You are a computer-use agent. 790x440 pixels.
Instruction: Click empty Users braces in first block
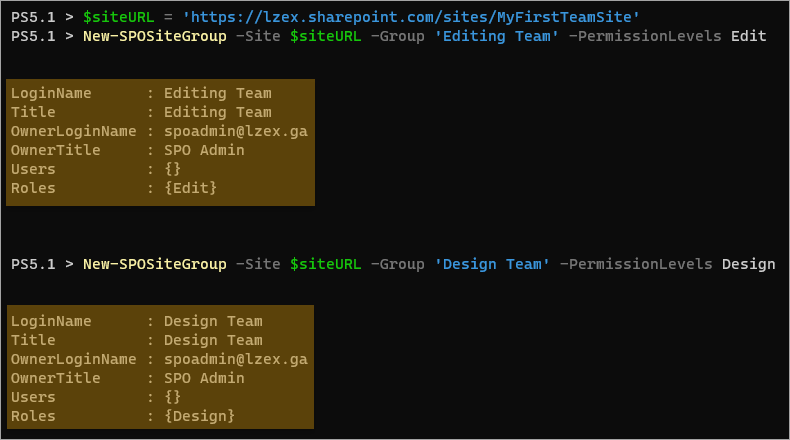173,169
